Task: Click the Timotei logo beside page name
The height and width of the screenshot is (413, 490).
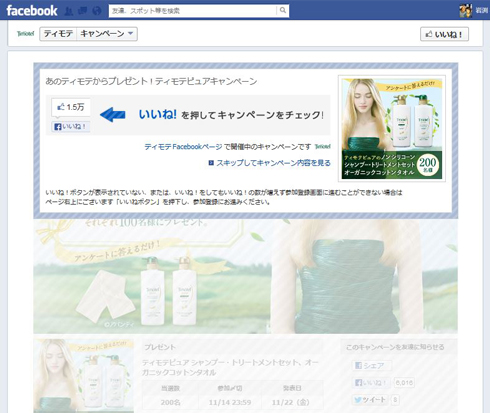Action: pos(26,34)
